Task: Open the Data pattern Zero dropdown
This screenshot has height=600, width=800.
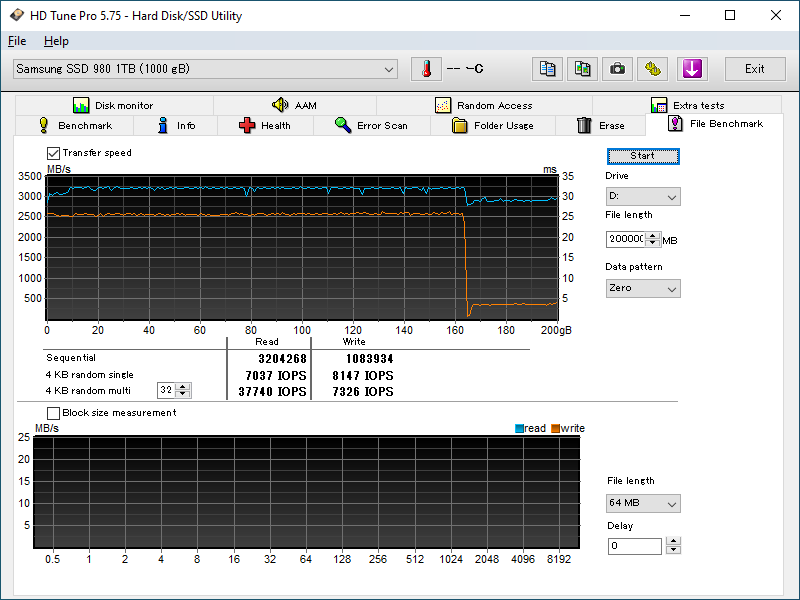Action: [x=643, y=288]
